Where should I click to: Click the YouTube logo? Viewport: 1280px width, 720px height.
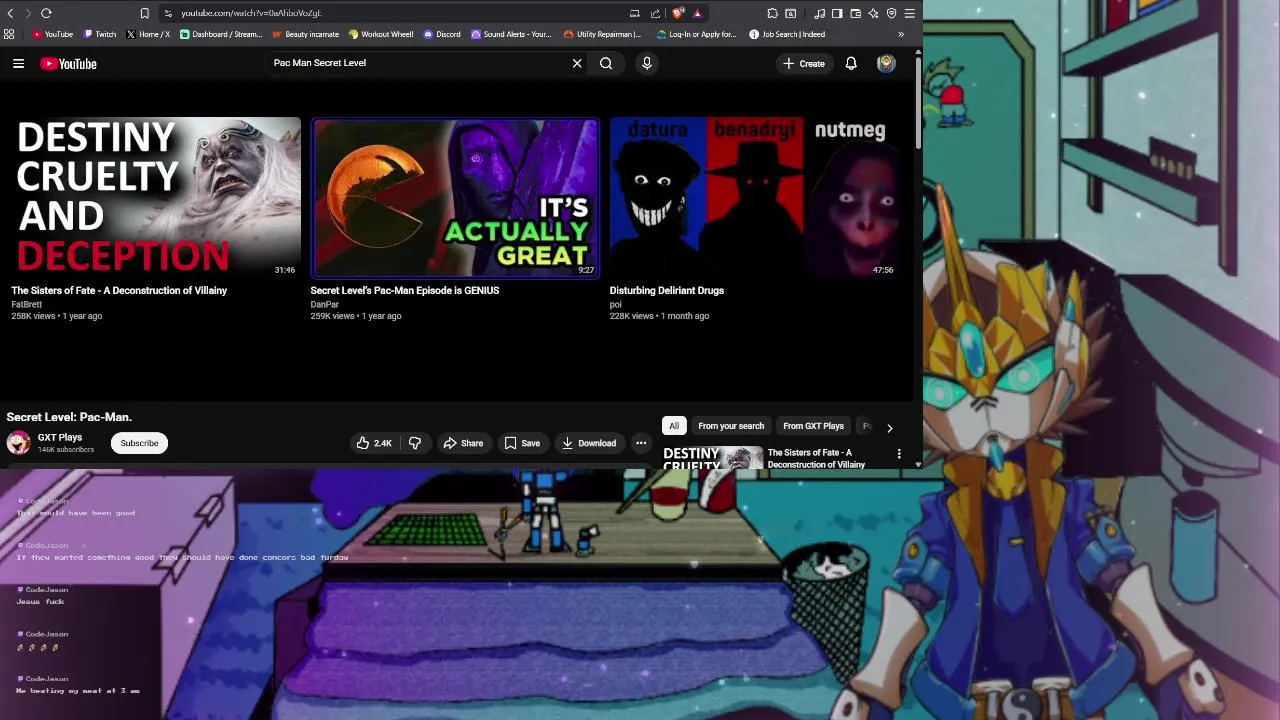tap(68, 63)
